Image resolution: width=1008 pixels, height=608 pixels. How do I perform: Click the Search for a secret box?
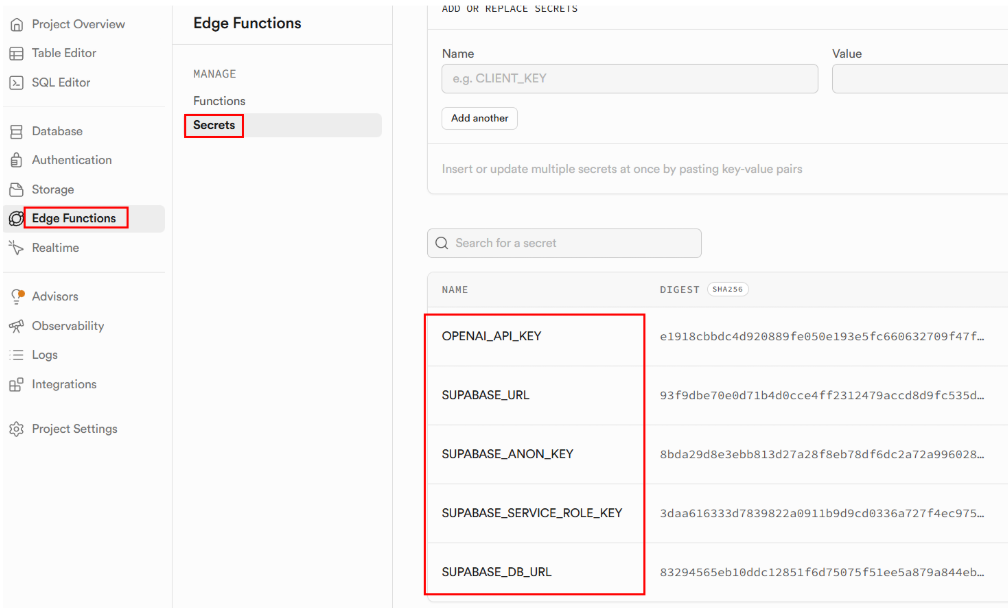(564, 243)
